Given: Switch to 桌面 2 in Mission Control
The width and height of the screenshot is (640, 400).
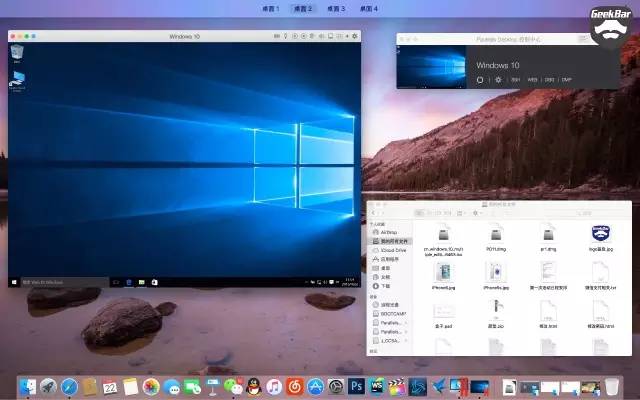Looking at the screenshot, I should pos(303,8).
